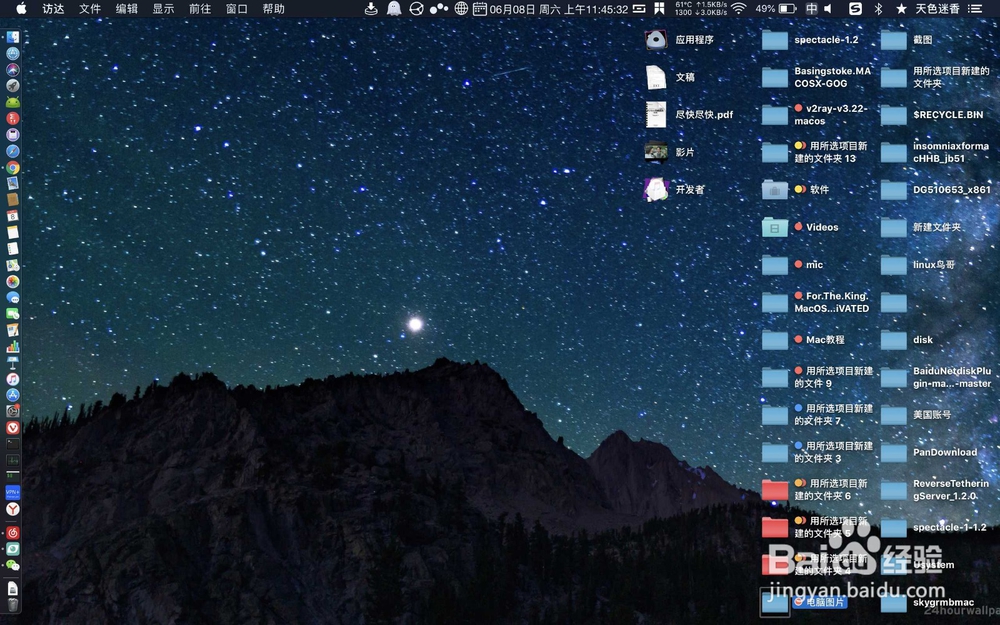Click the 天色迷香 user name
Viewport: 1000px width, 625px height.
click(x=938, y=8)
